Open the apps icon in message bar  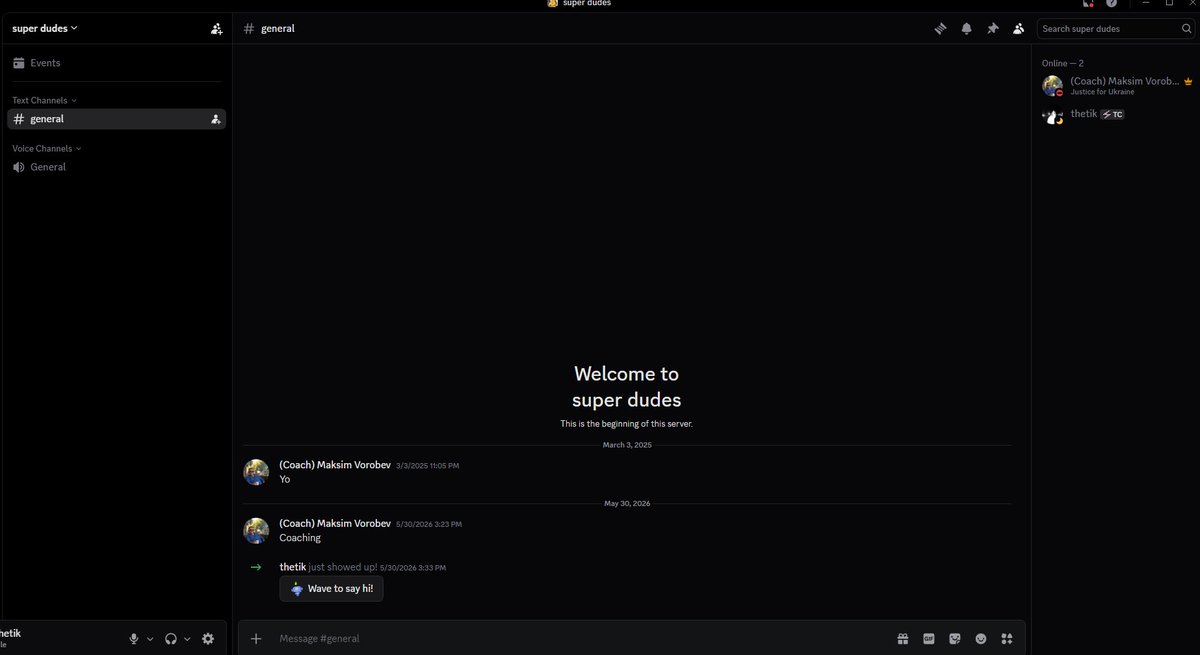(x=1007, y=638)
